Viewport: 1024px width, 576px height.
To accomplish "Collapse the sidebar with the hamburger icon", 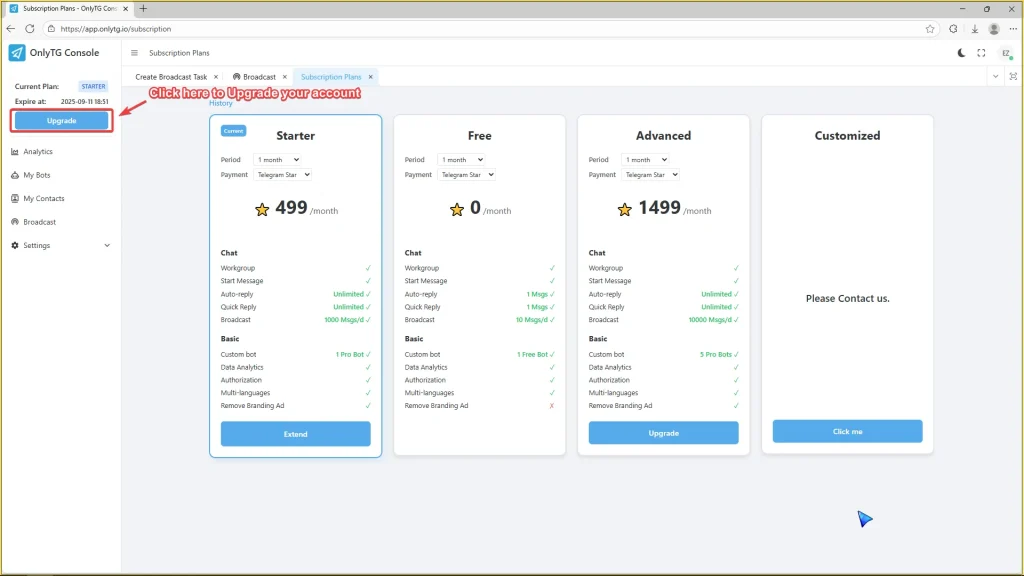I will click(x=135, y=53).
